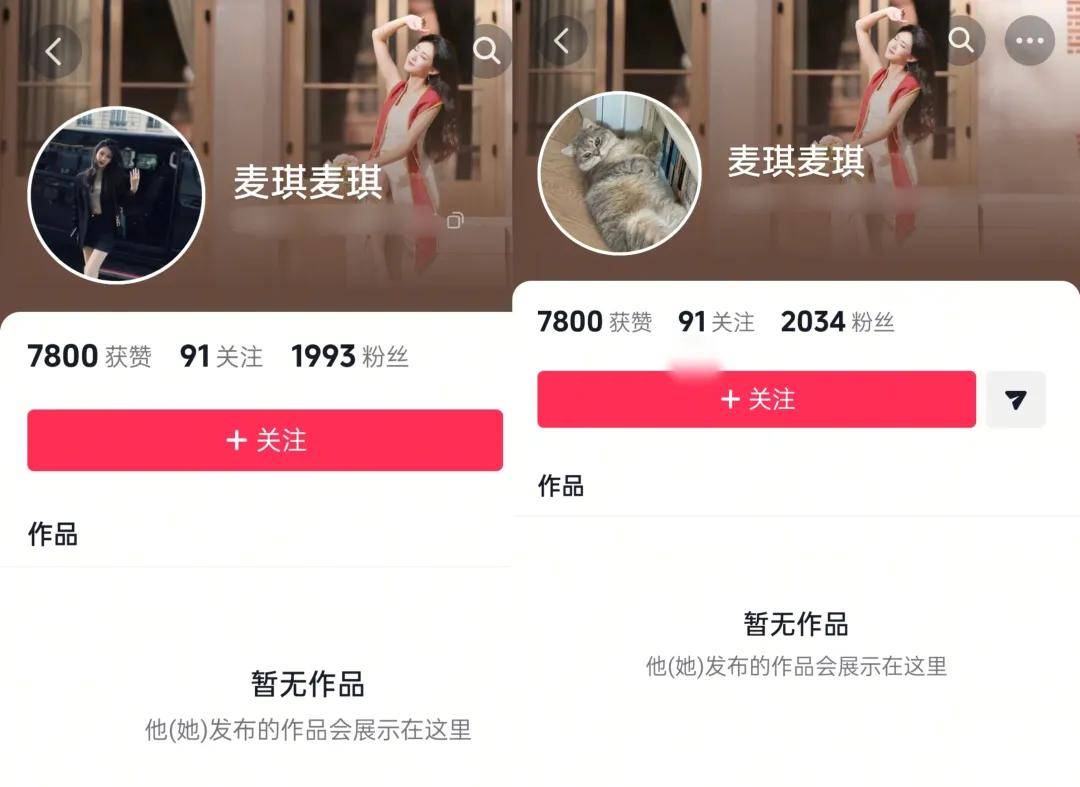The image size is (1080, 787).
Task: Open cat avatar profile picture
Action: pos(620,173)
